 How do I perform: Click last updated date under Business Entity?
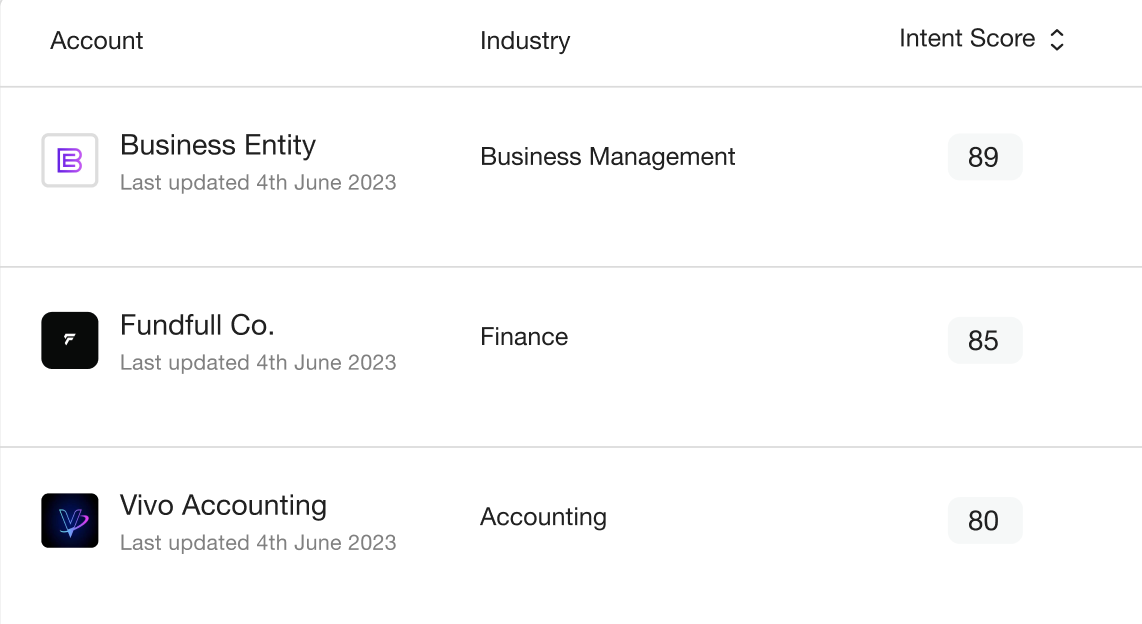258,182
